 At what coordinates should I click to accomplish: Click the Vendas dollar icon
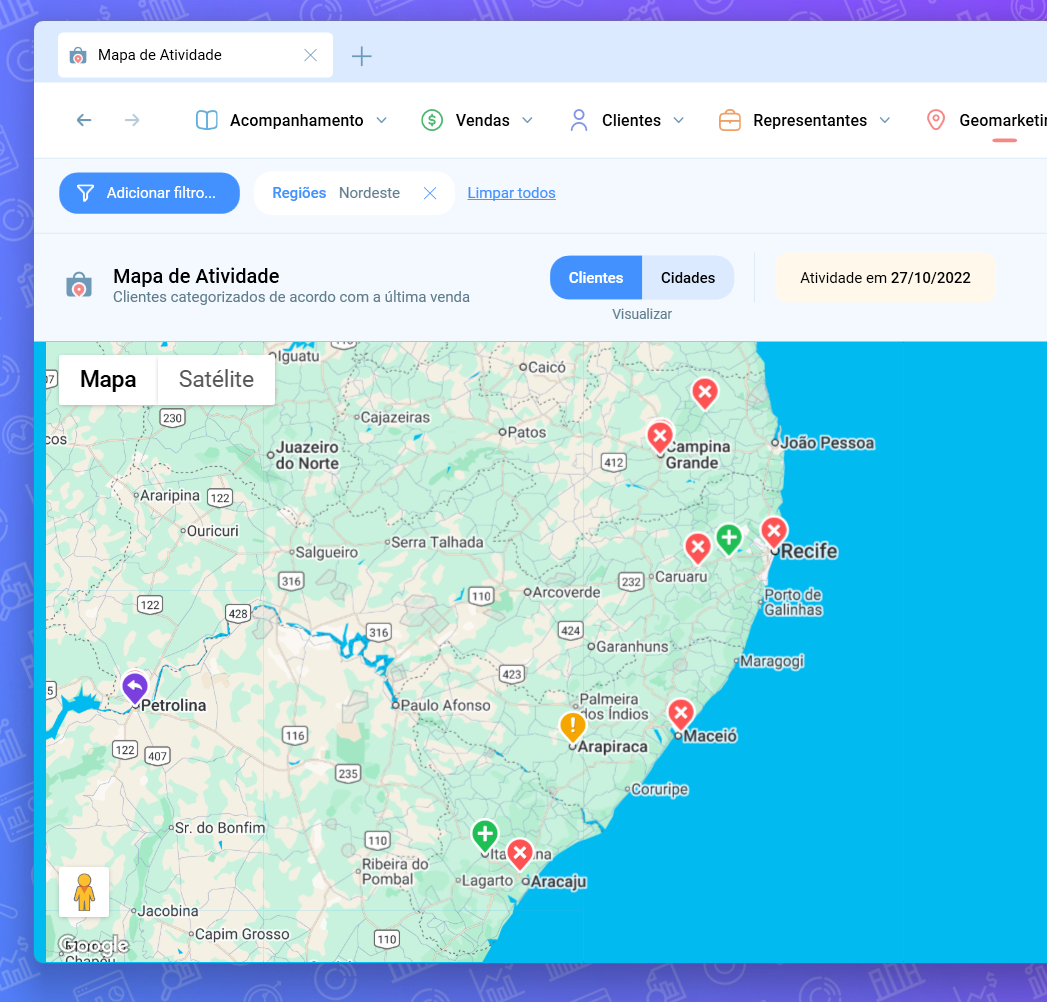pos(432,120)
